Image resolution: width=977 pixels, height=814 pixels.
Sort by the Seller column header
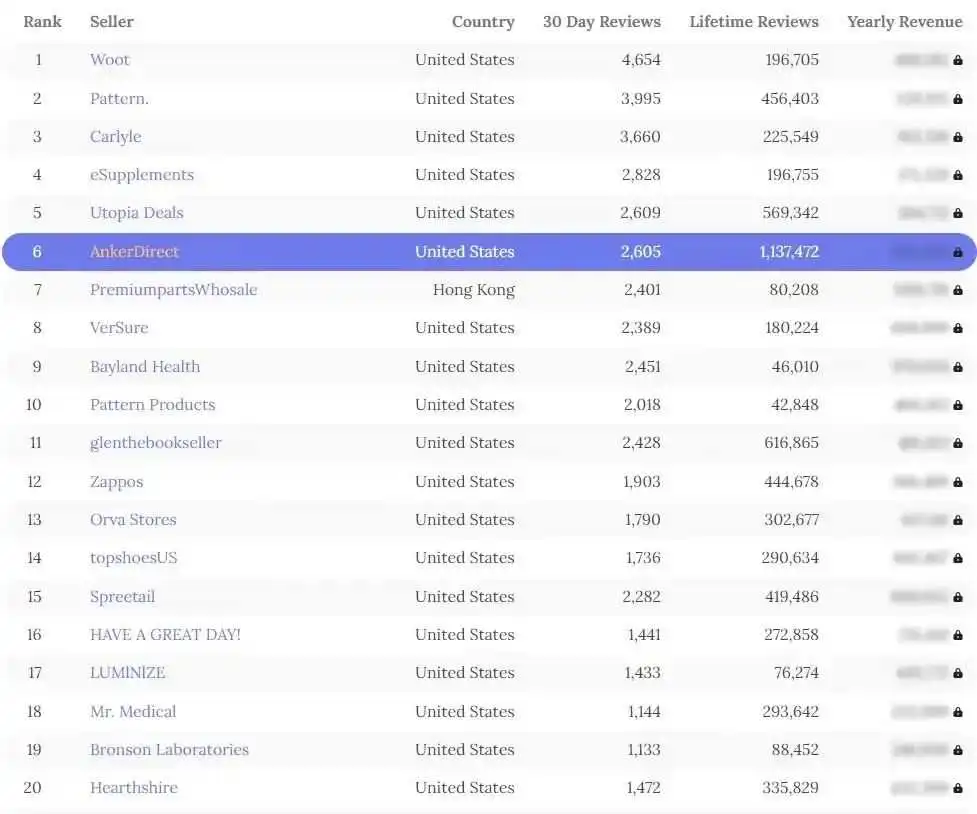coord(112,22)
